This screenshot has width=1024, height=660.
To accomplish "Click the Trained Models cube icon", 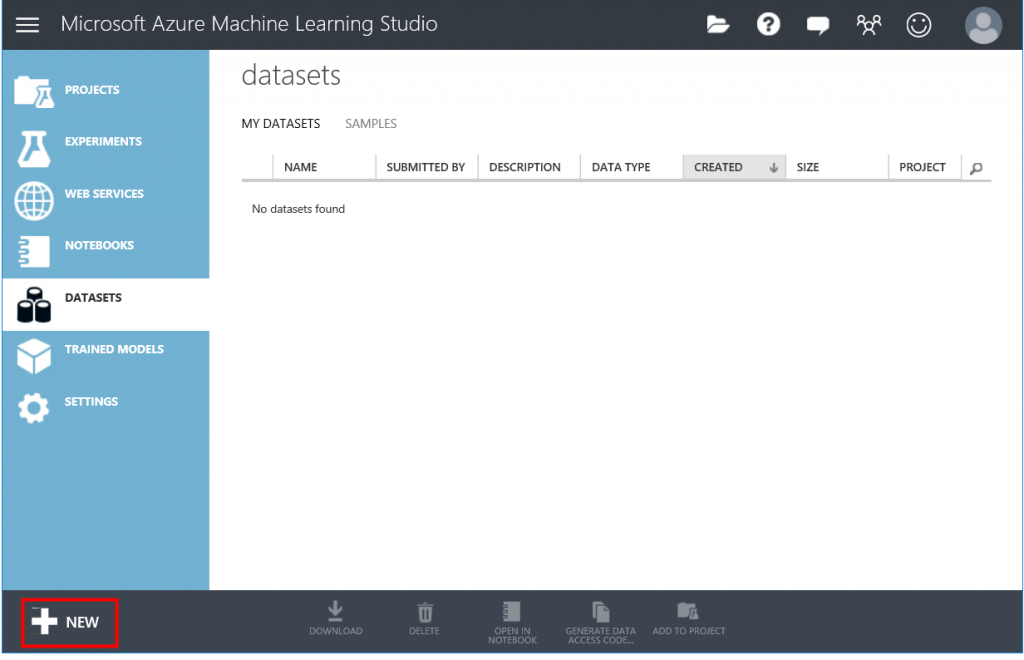I will [34, 356].
